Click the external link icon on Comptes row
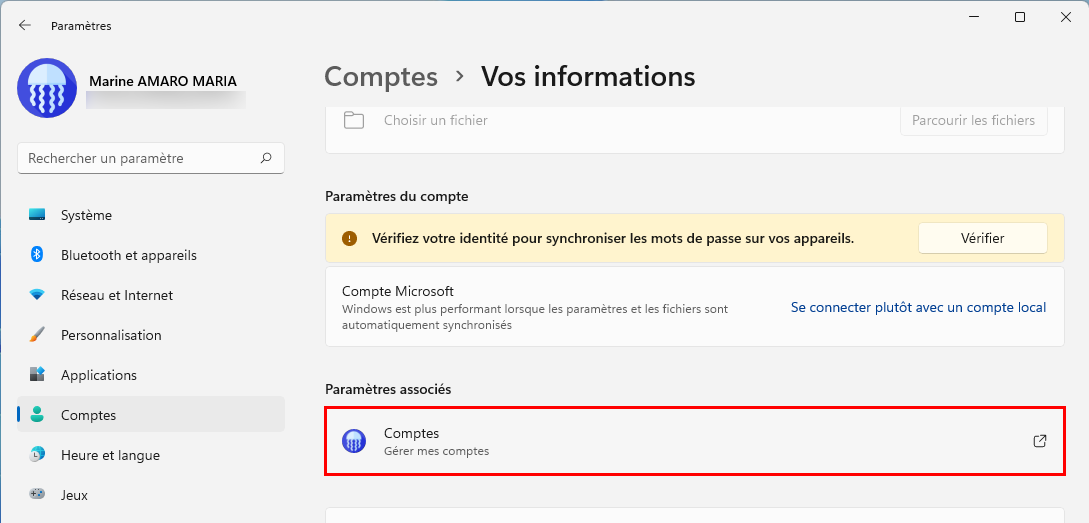This screenshot has width=1089, height=523. pos(1040,441)
